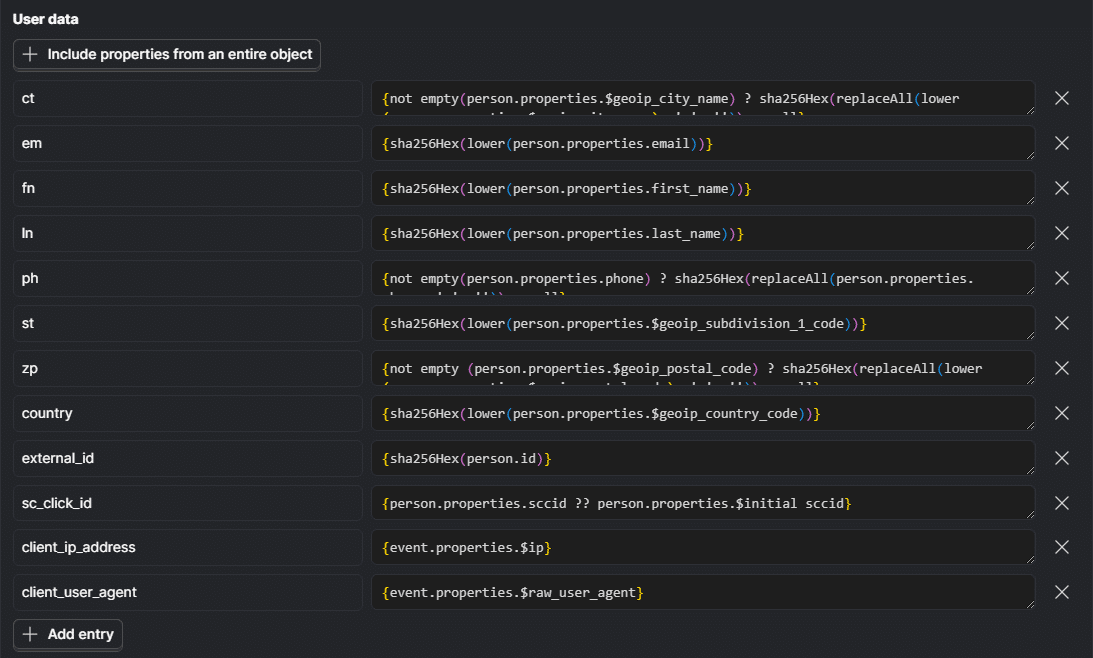Delete the st row via X icon
Image resolution: width=1093 pixels, height=658 pixels.
click(x=1062, y=323)
